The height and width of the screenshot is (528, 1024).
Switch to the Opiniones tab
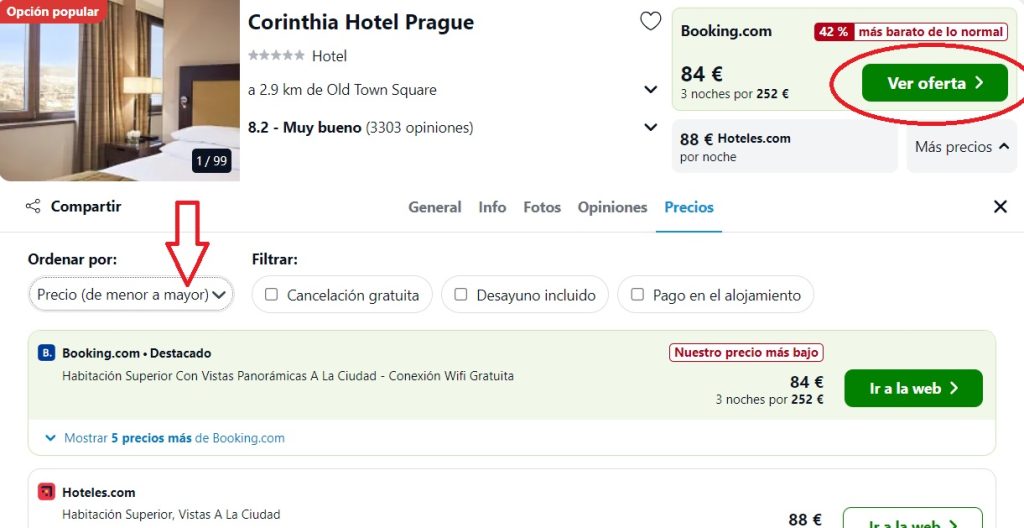click(x=612, y=207)
